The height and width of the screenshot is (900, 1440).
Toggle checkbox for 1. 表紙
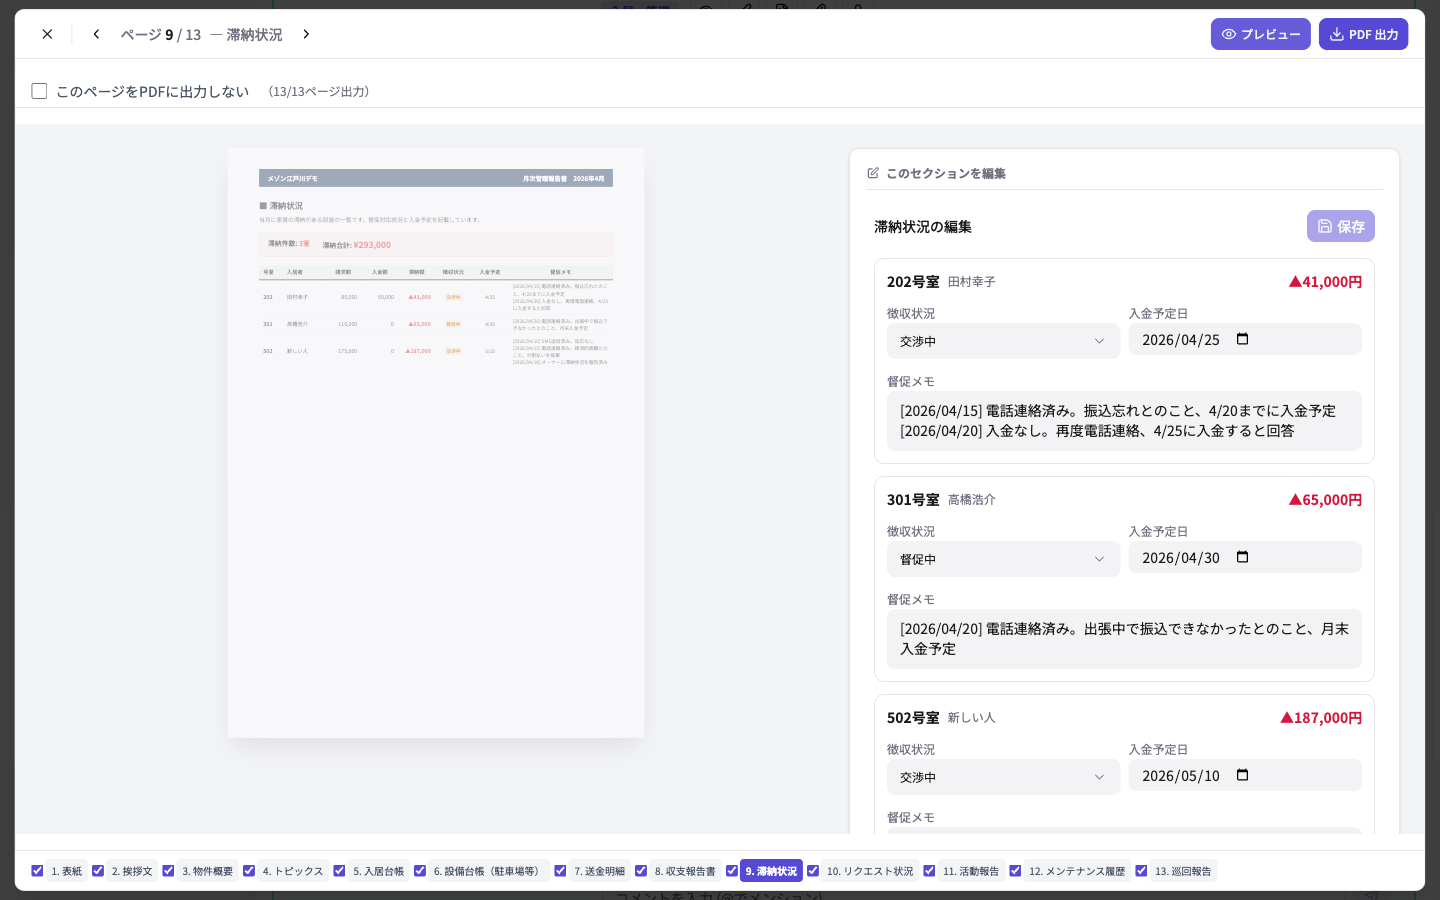(x=37, y=871)
